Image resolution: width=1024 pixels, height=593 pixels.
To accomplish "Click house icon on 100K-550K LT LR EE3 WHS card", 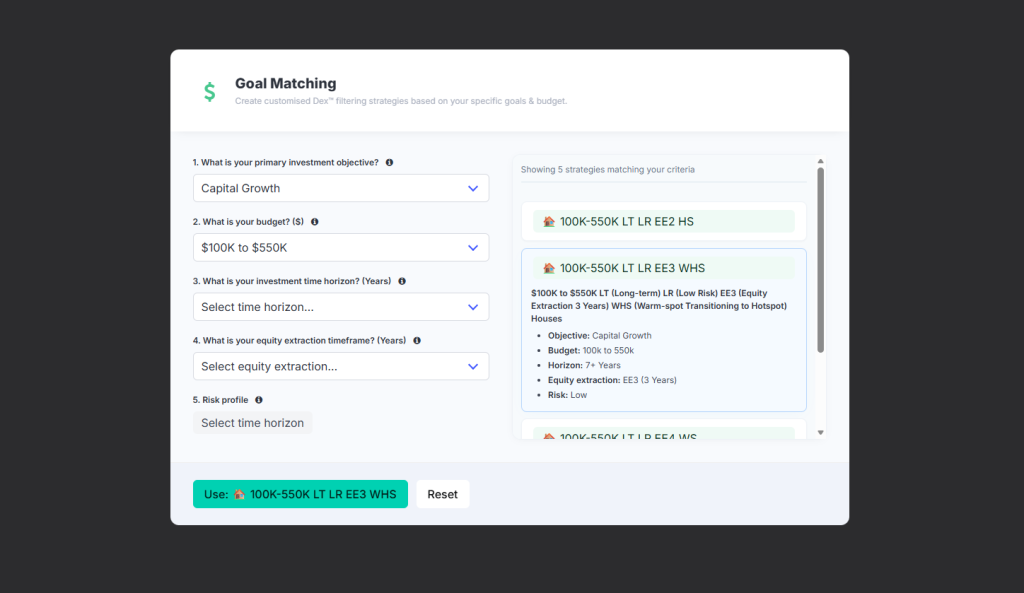I will tap(549, 268).
